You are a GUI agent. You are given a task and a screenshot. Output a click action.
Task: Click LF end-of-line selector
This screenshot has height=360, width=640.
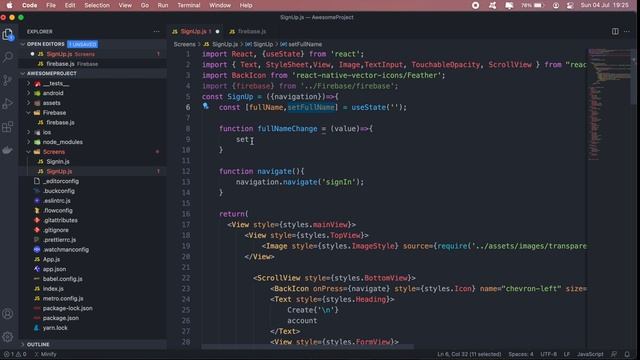pos(567,354)
